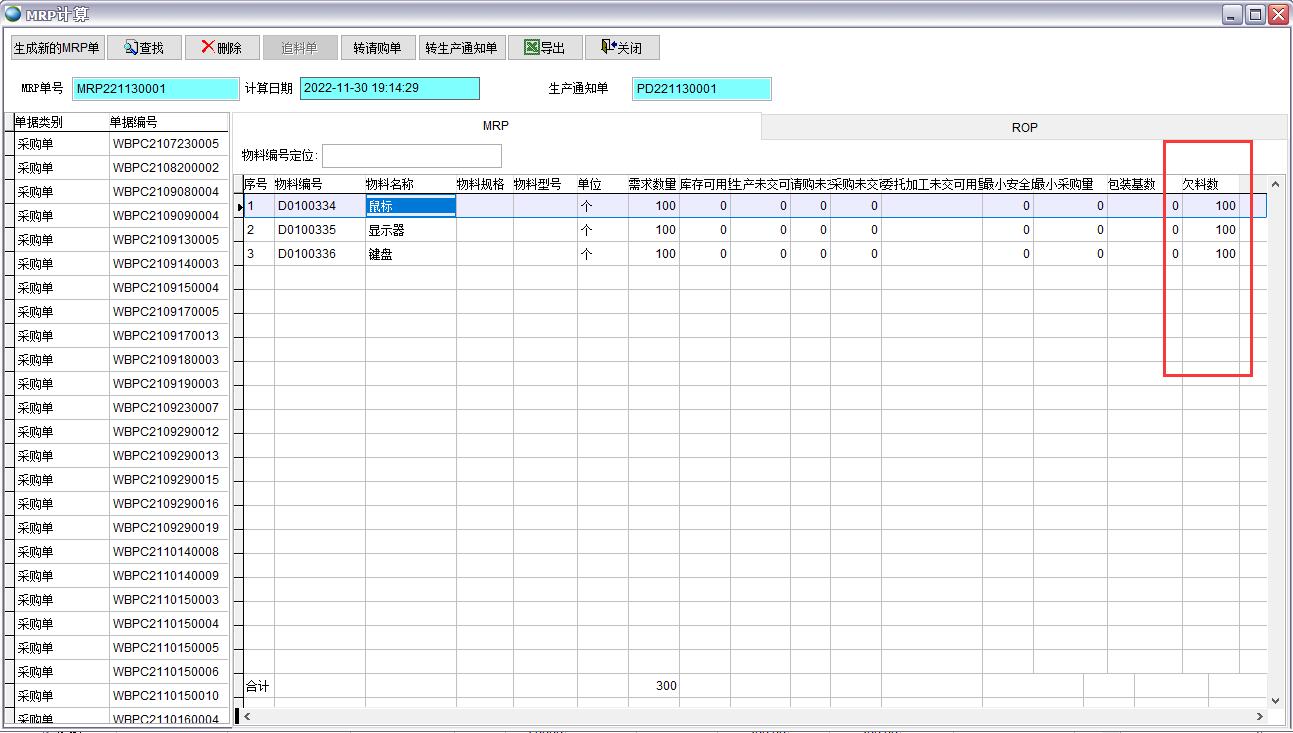
Task: Switch to the ROP tab
Action: tap(1024, 127)
